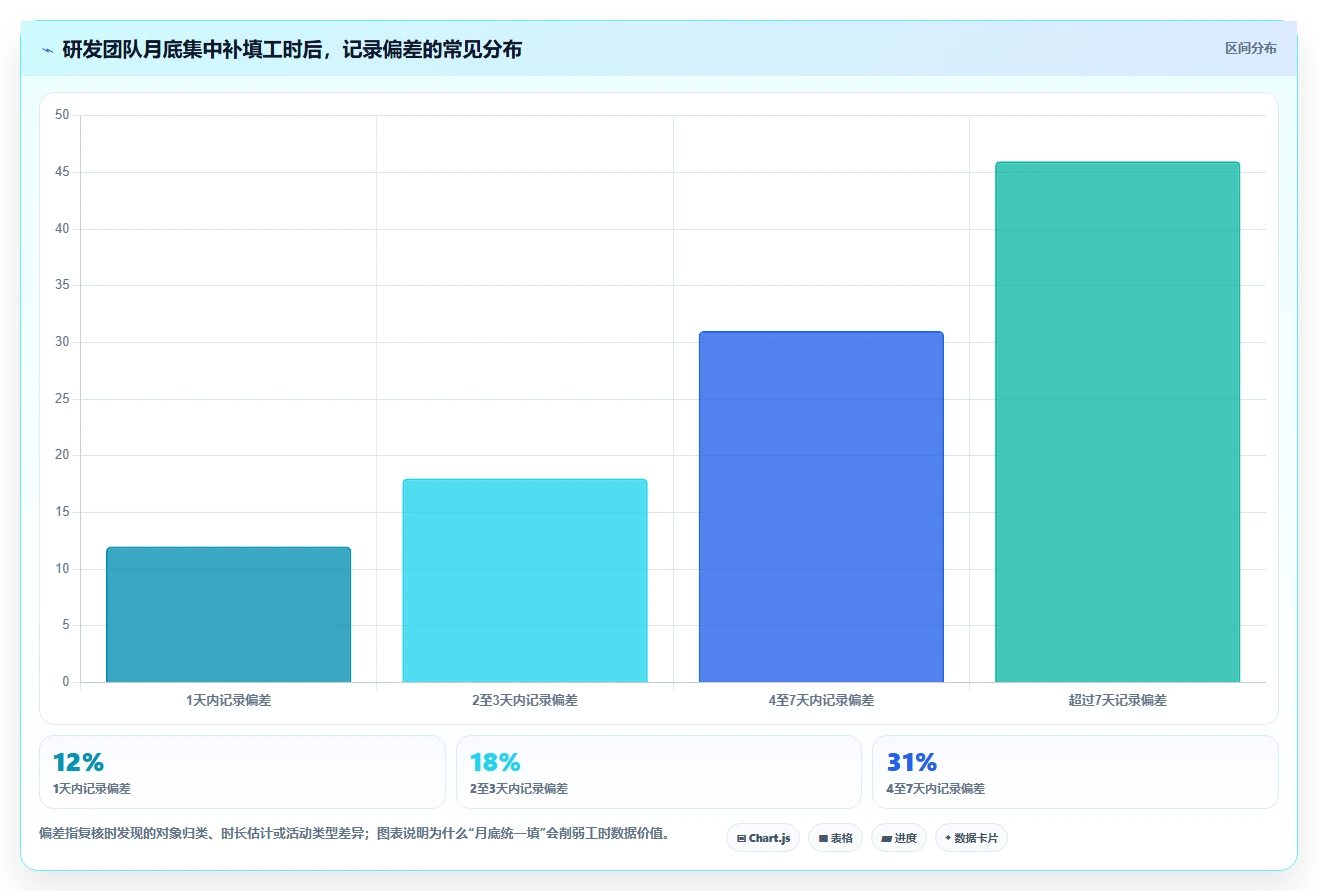This screenshot has width=1318, height=891.
Task: Click the 2至3天内记录偏差 cyan bar
Action: [x=525, y=580]
